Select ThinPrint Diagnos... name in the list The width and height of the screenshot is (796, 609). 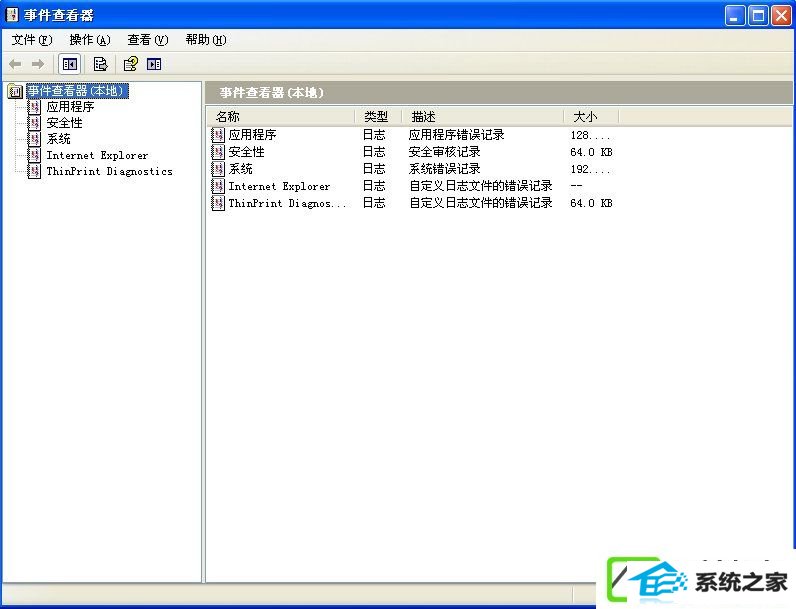(287, 204)
